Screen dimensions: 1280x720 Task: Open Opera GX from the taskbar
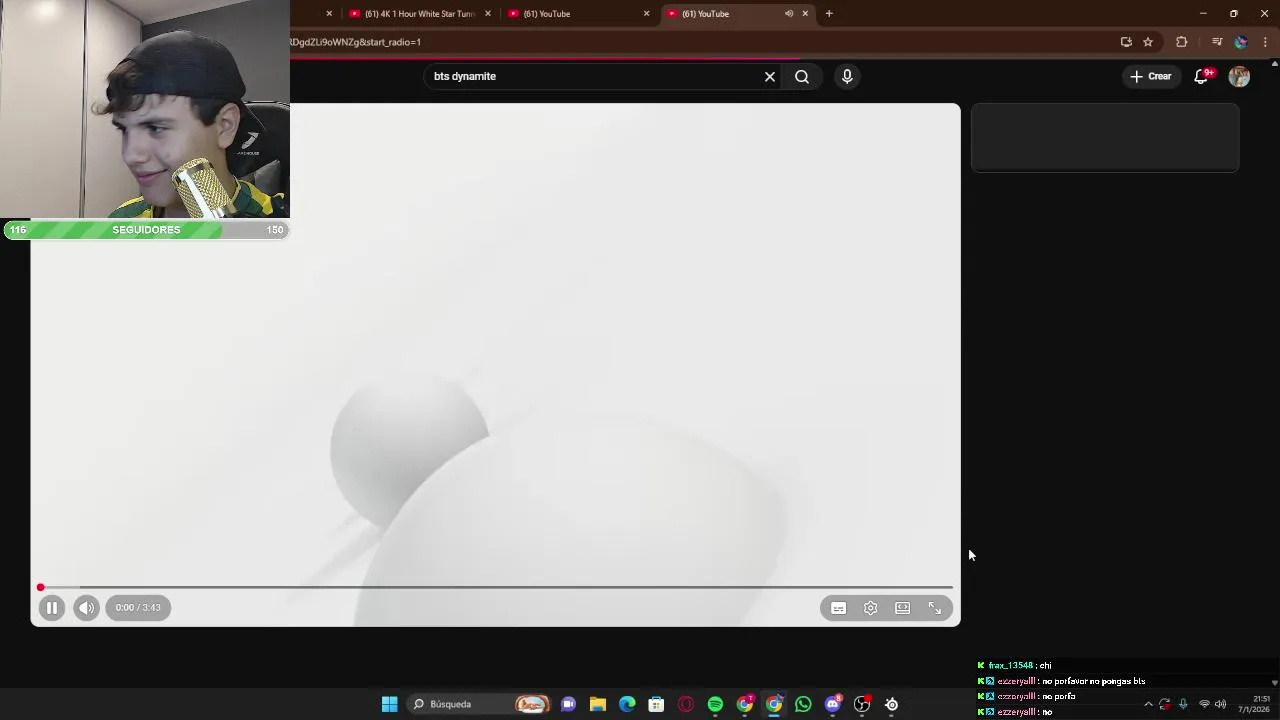686,704
